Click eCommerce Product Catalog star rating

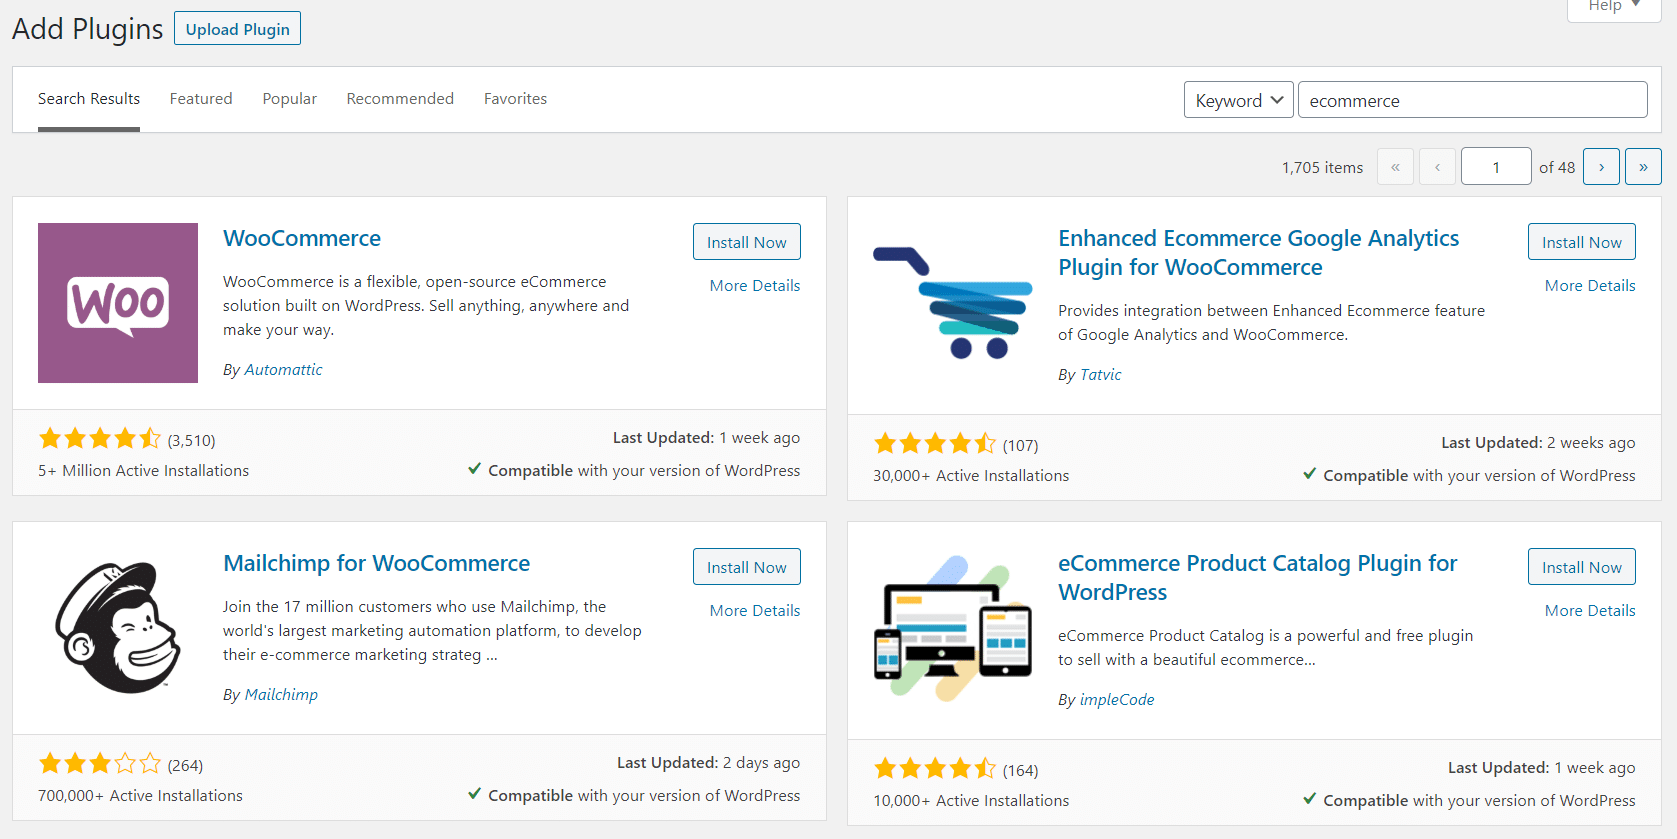point(935,769)
